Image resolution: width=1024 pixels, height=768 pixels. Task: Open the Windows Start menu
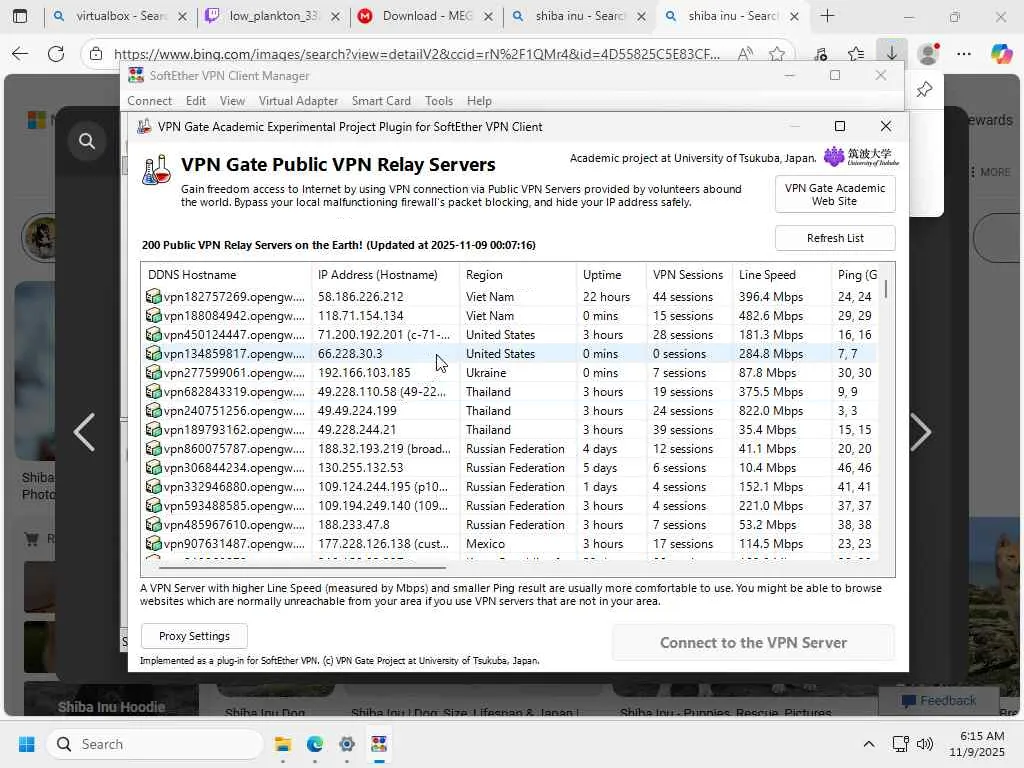pos(27,744)
